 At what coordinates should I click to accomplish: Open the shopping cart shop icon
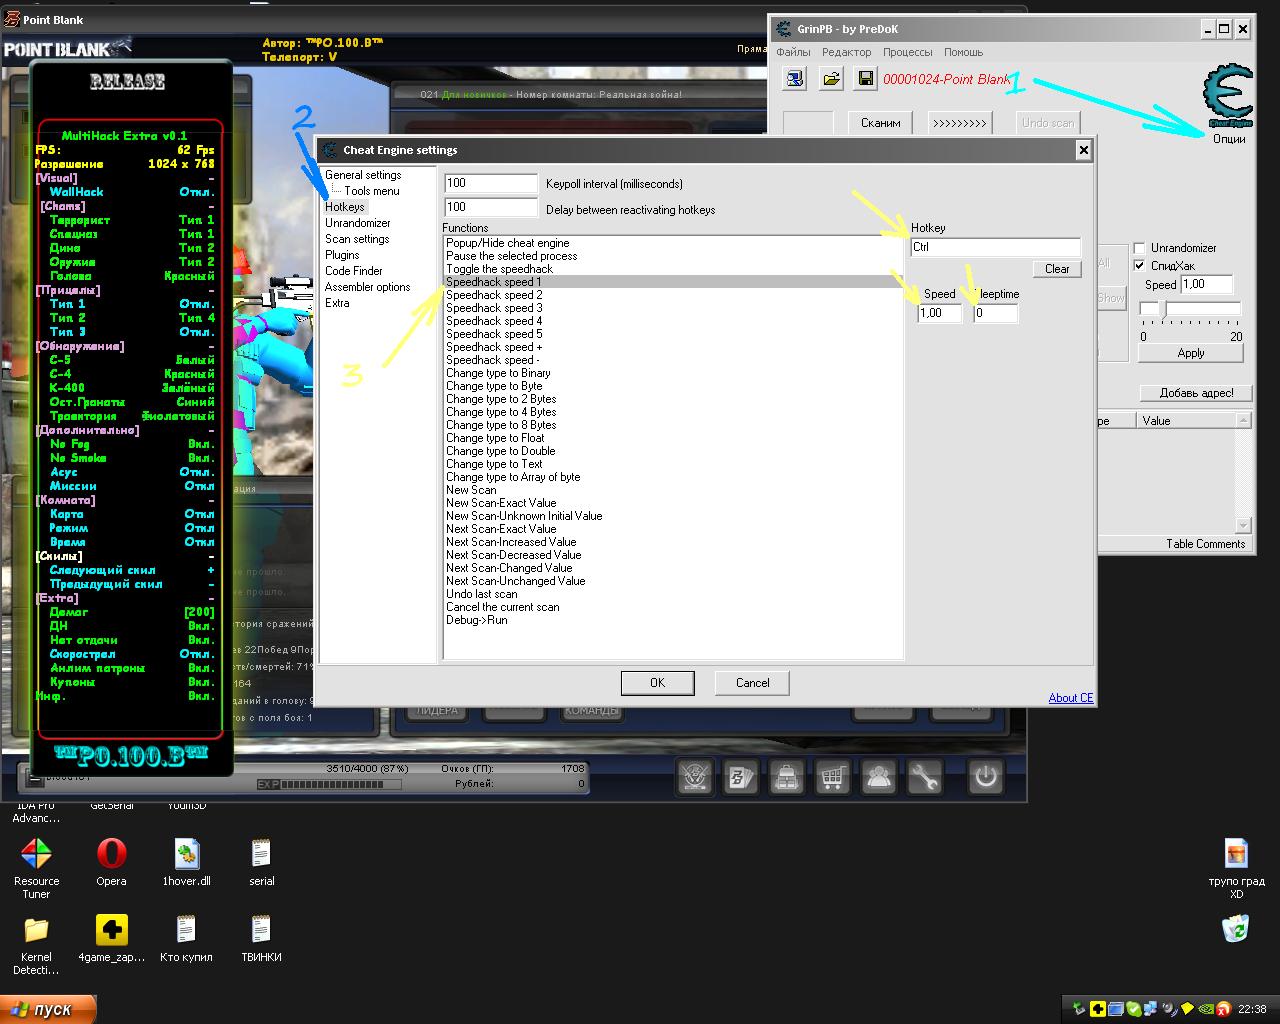(833, 777)
